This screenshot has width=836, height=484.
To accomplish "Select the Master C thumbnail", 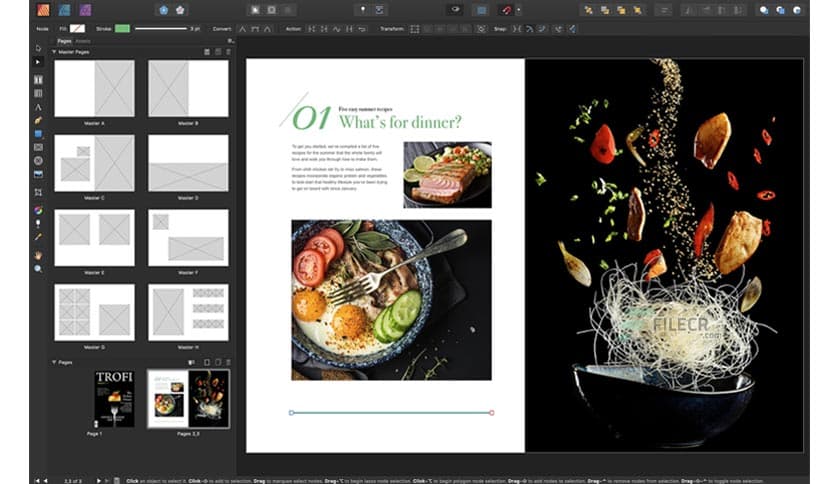I will pyautogui.click(x=94, y=163).
